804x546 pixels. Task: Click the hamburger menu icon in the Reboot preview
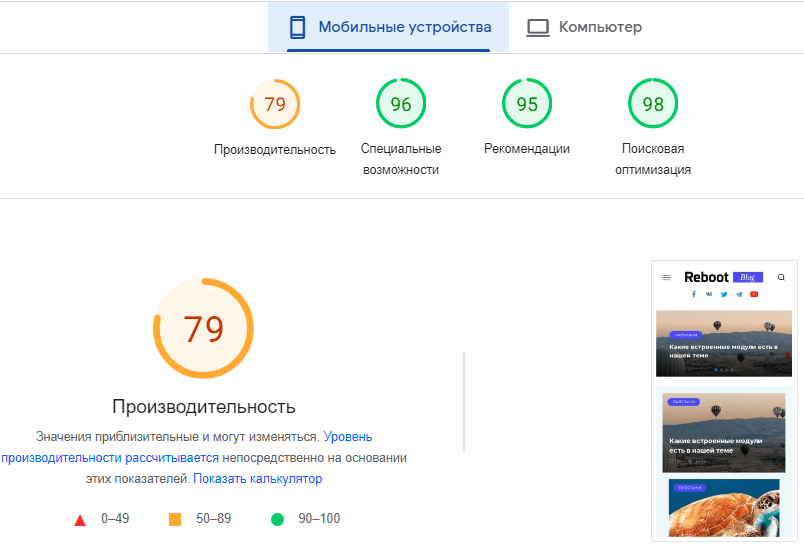[x=667, y=277]
